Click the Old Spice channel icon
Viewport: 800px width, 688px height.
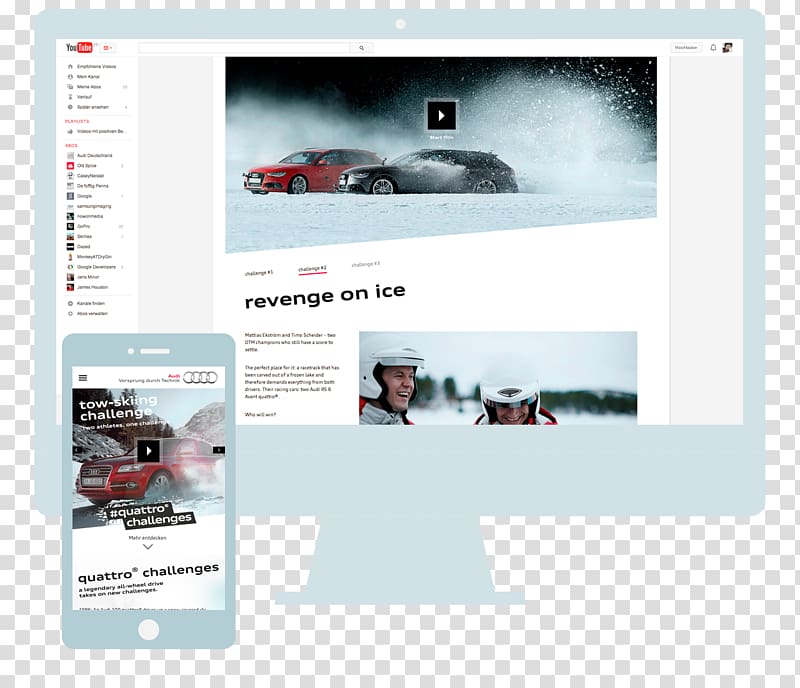[x=70, y=166]
